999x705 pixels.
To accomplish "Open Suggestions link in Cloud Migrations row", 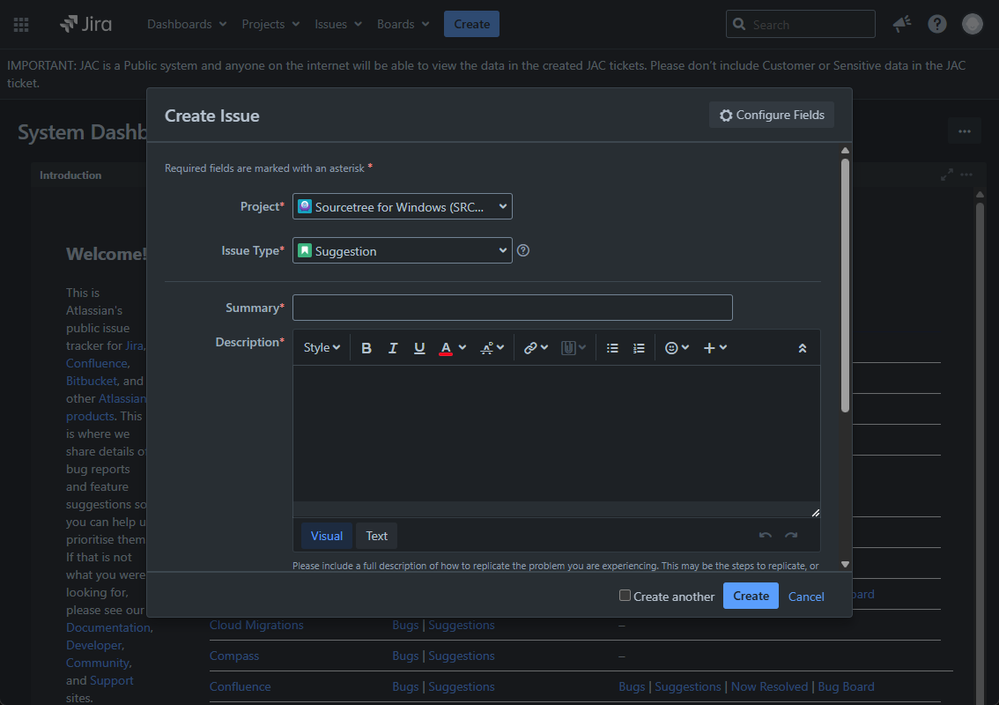I will [461, 625].
